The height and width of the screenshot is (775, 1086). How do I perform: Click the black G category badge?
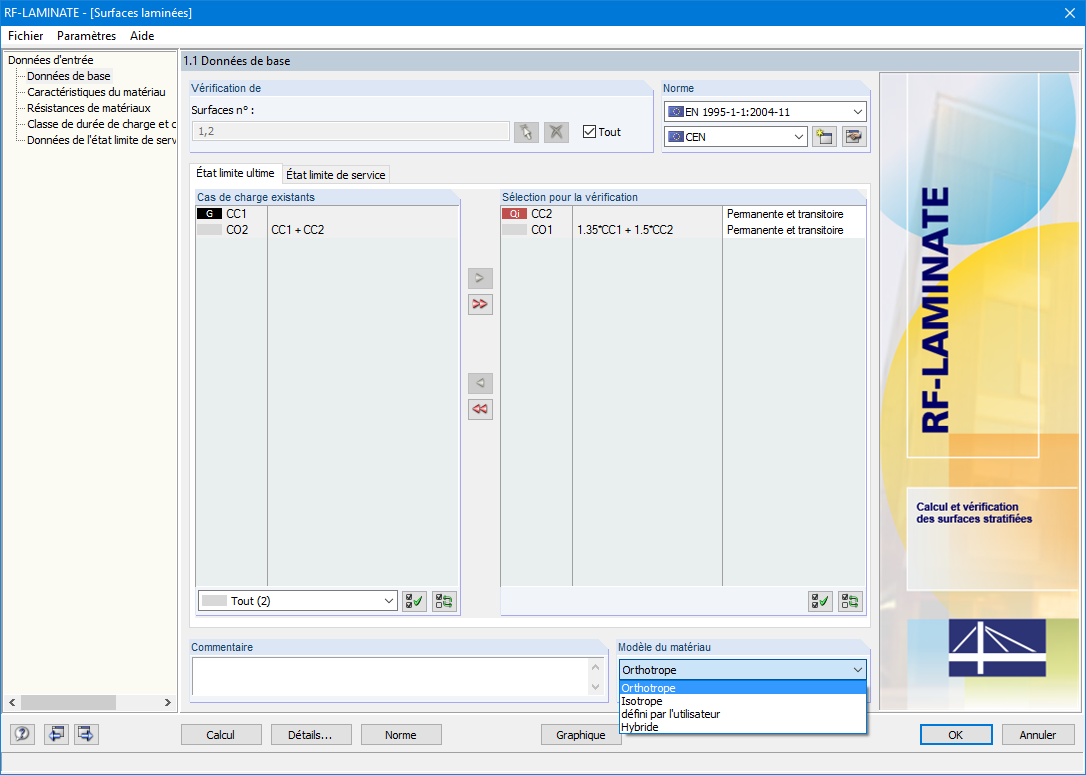pos(209,214)
